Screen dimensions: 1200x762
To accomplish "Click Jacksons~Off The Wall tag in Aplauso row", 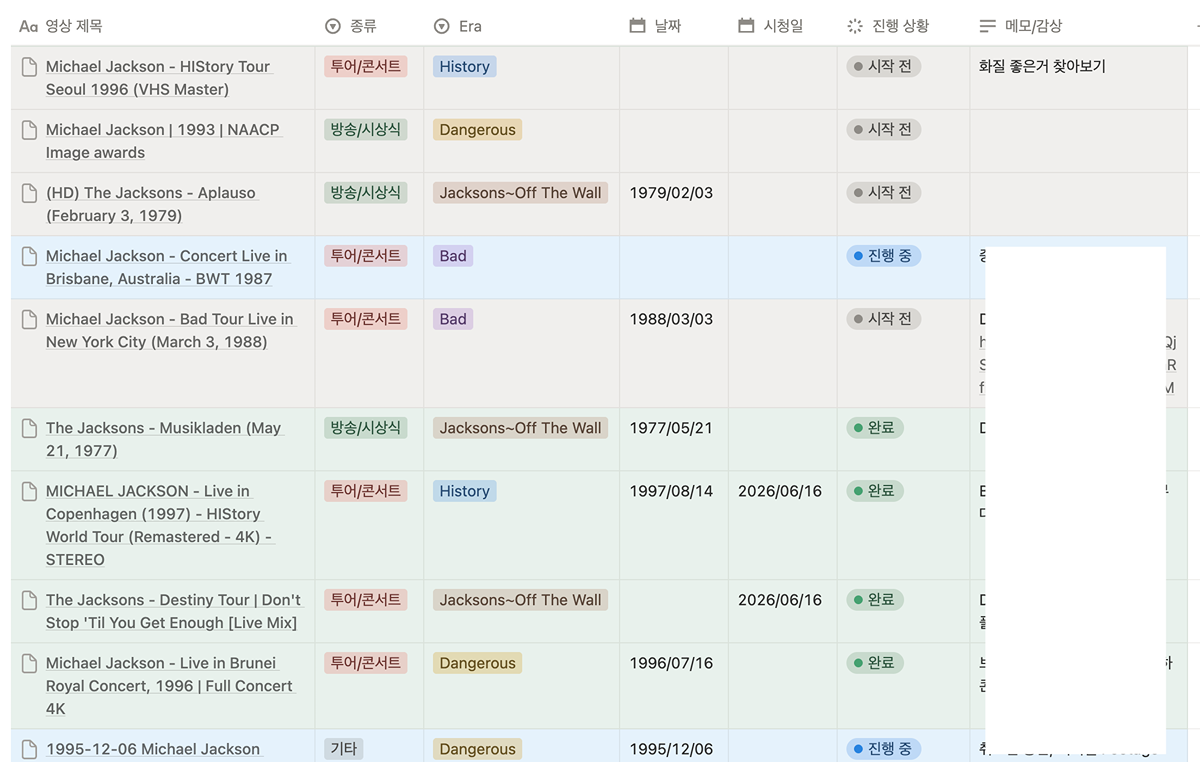I will (x=521, y=192).
